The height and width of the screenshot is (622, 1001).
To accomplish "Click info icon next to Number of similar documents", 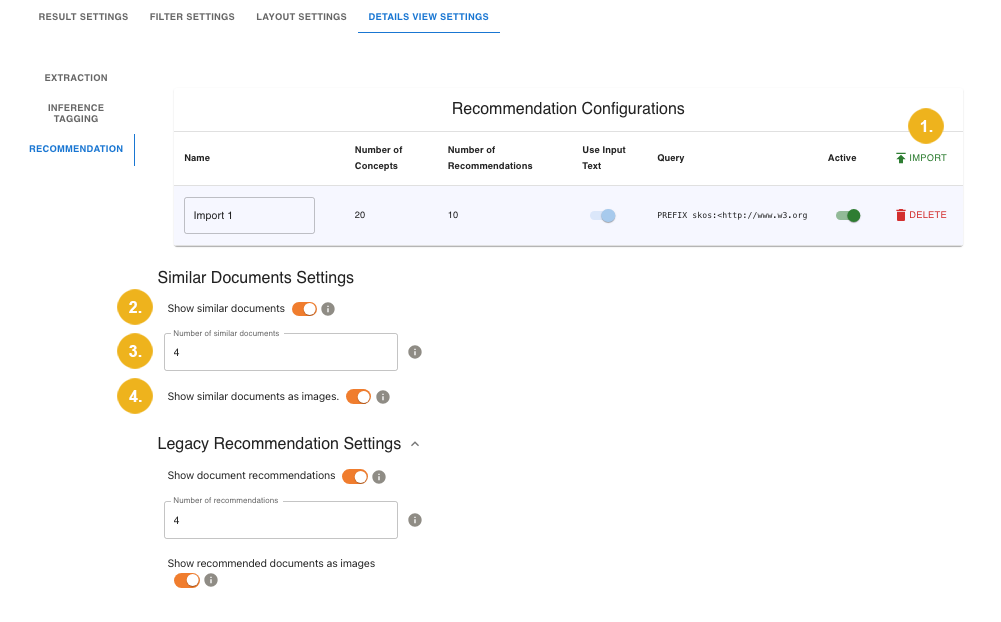I will pyautogui.click(x=415, y=352).
